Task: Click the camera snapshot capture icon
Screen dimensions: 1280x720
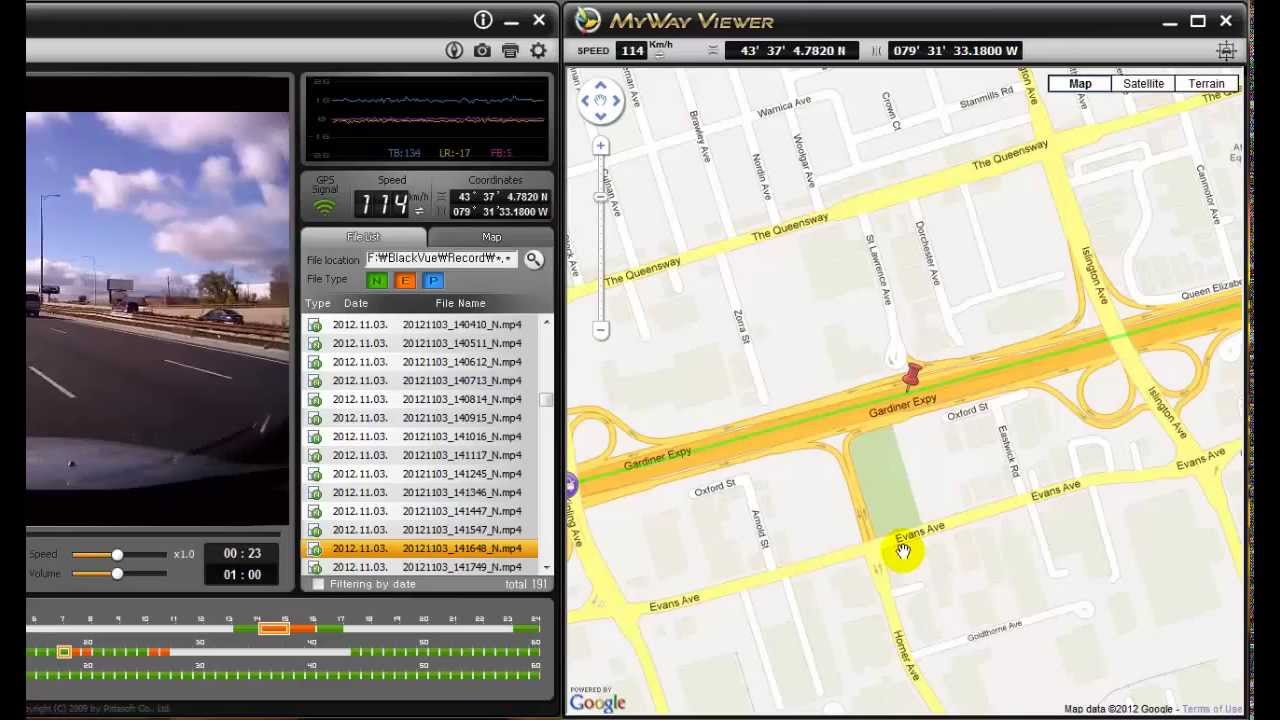Action: 482,50
